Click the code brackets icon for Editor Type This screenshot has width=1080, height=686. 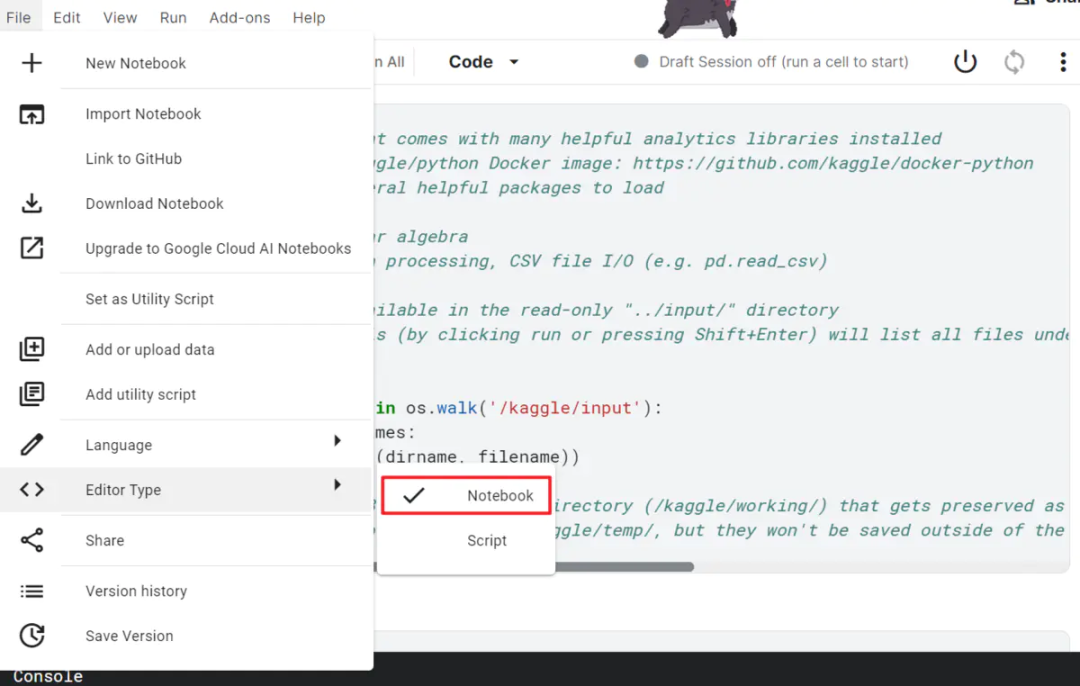32,489
